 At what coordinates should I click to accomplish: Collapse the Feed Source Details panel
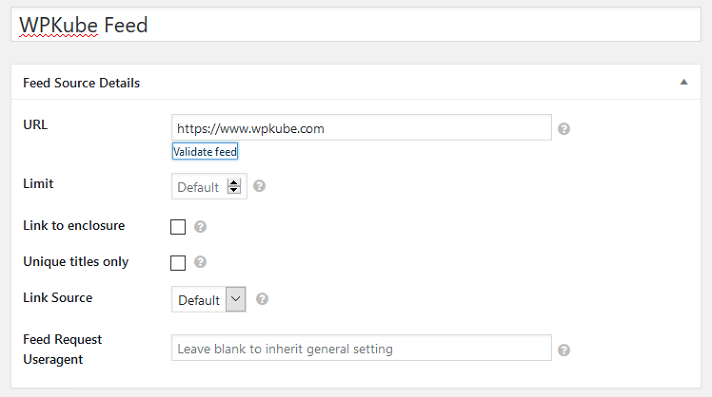tap(683, 82)
